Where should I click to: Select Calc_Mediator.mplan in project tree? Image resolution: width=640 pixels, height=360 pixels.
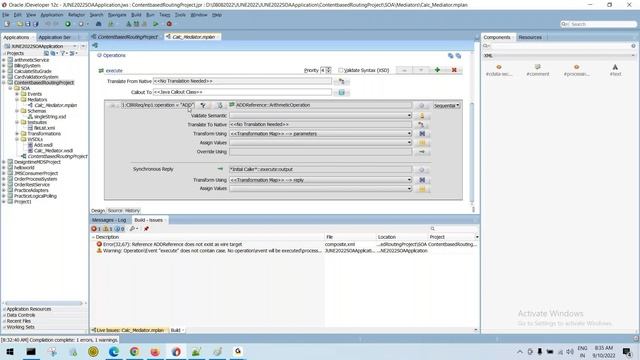(56, 105)
